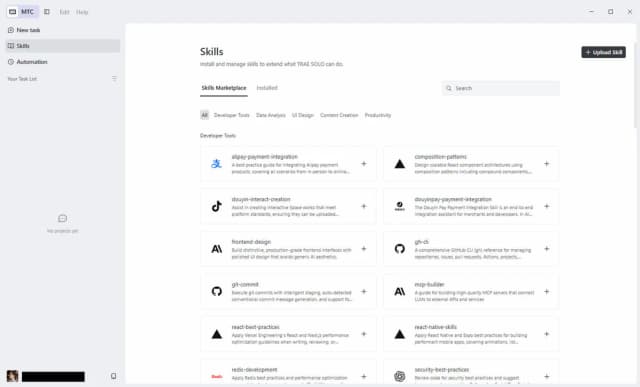
Task: Add the alipay-payment-integration skill with its plus icon
Action: pos(364,164)
